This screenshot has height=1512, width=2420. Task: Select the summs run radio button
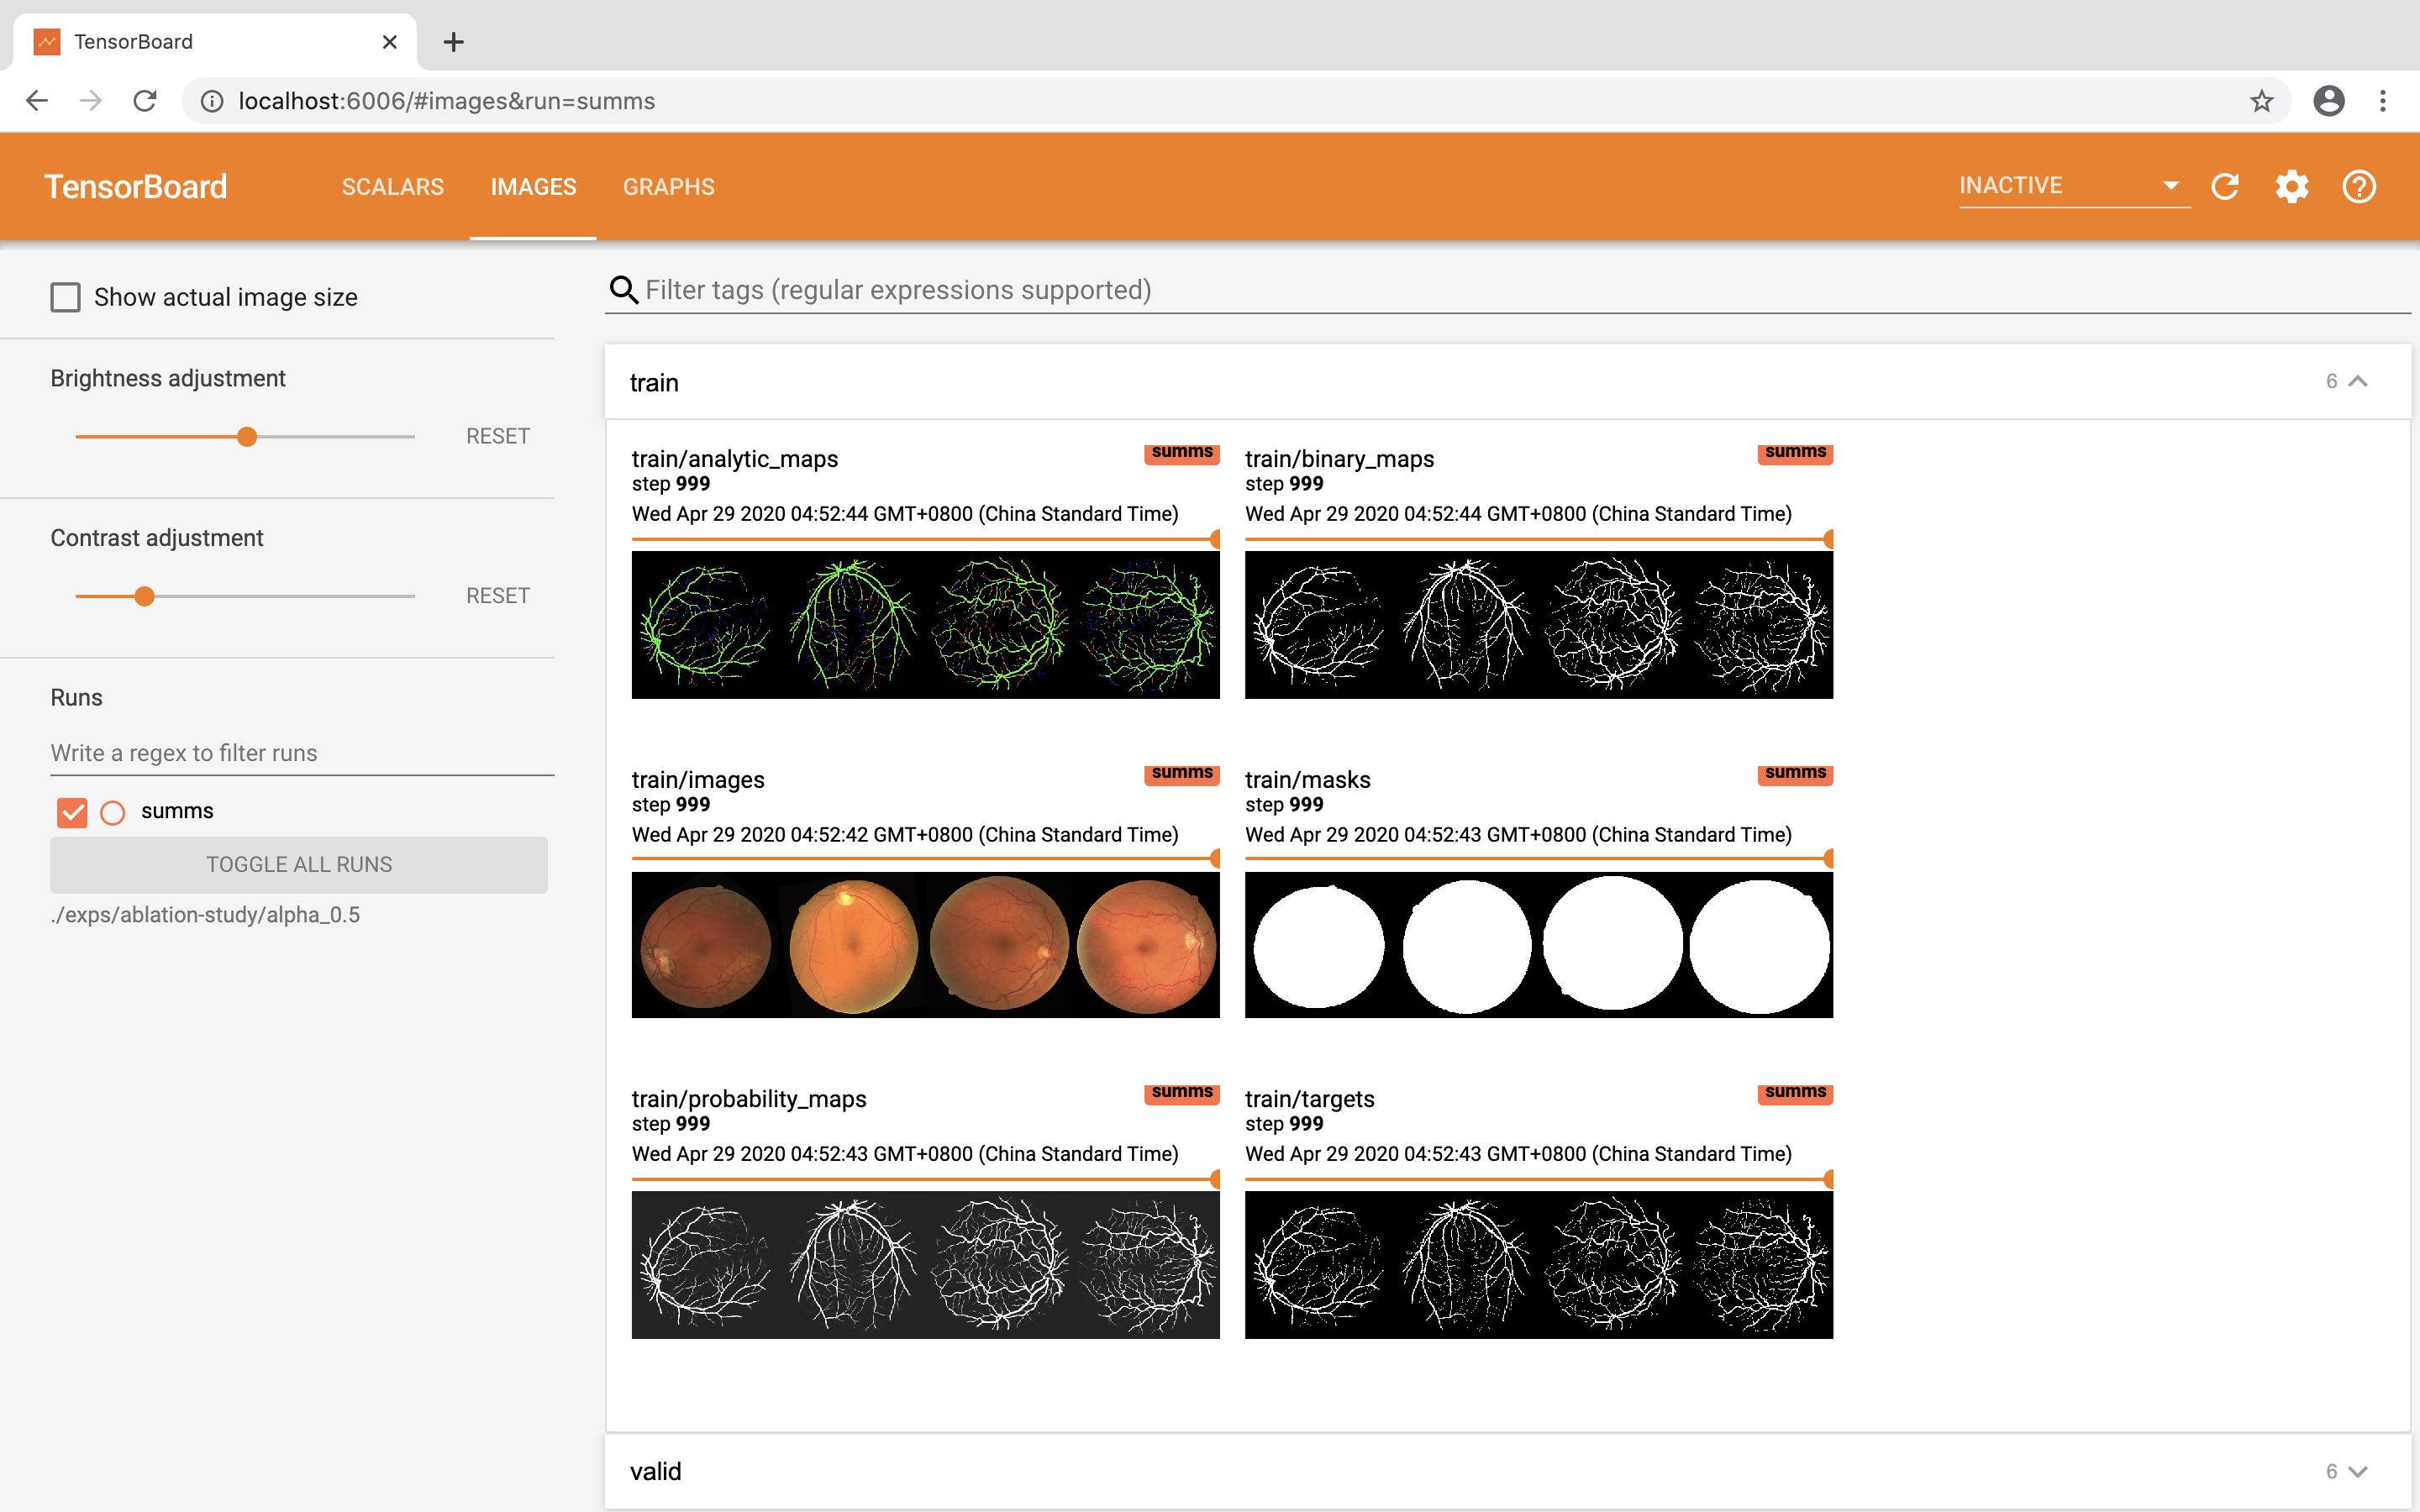point(113,812)
